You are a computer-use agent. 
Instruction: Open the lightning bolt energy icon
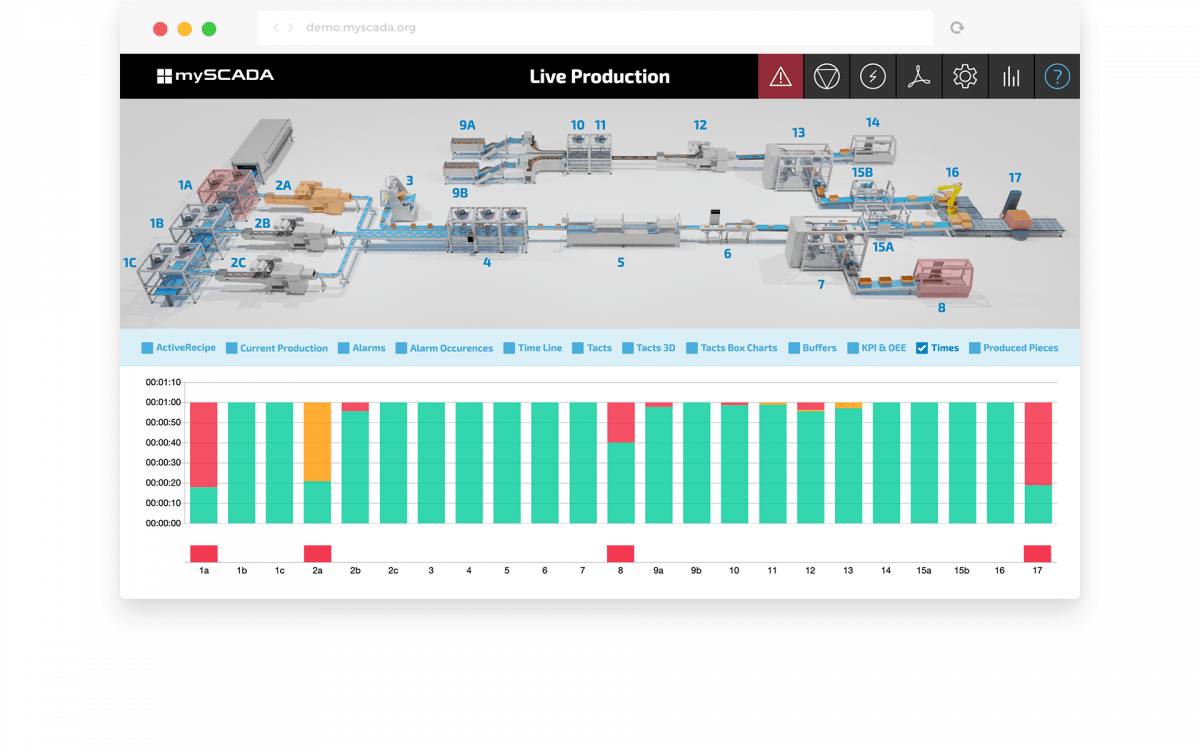(x=872, y=77)
